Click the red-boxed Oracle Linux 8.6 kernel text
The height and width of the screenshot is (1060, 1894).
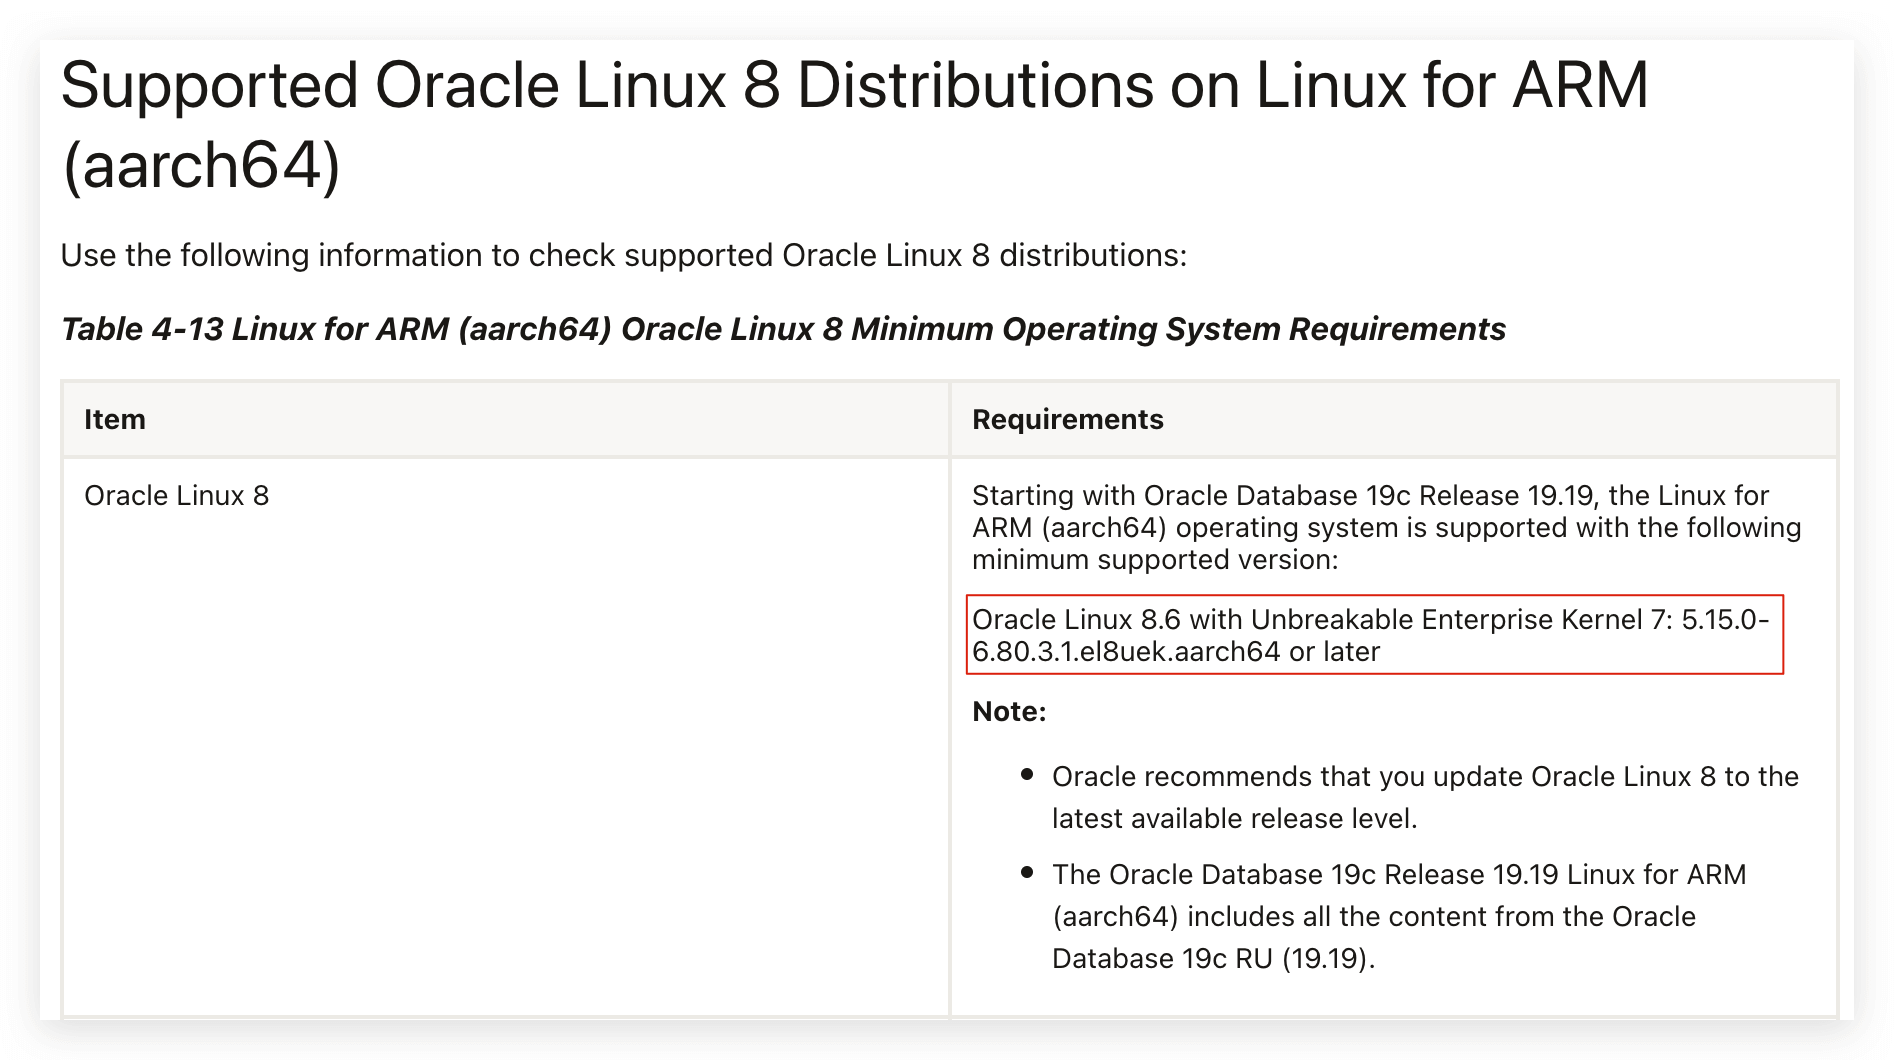(x=1374, y=635)
